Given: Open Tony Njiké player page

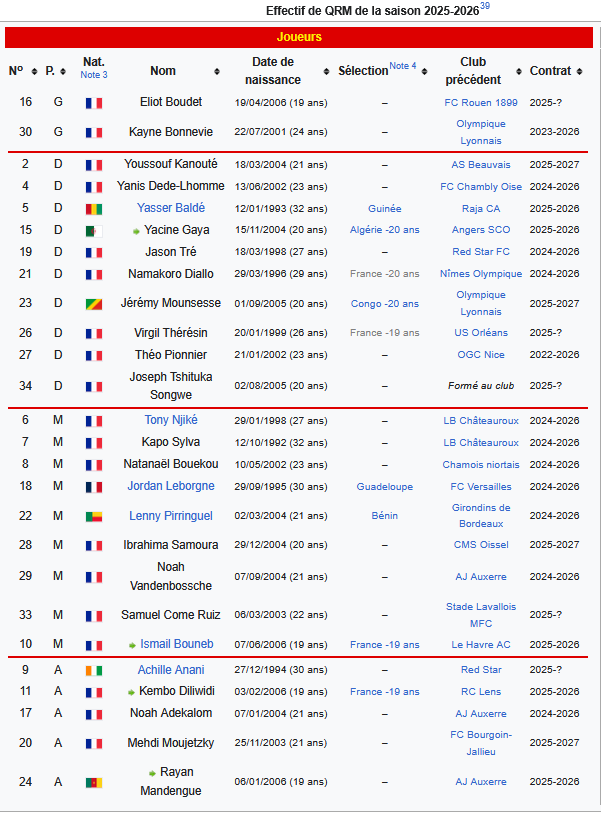Looking at the screenshot, I should pyautogui.click(x=171, y=421).
